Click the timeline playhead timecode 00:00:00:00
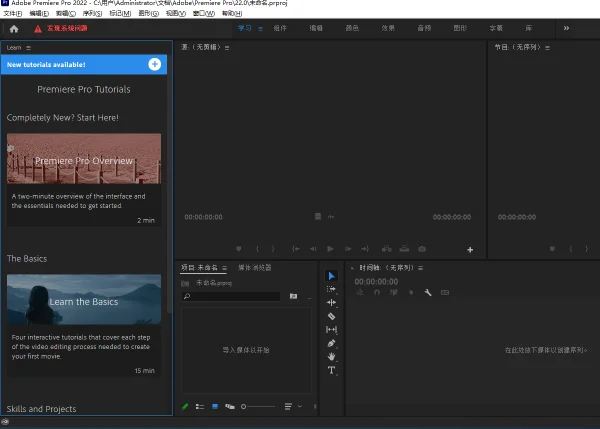600x429 pixels. [376, 282]
